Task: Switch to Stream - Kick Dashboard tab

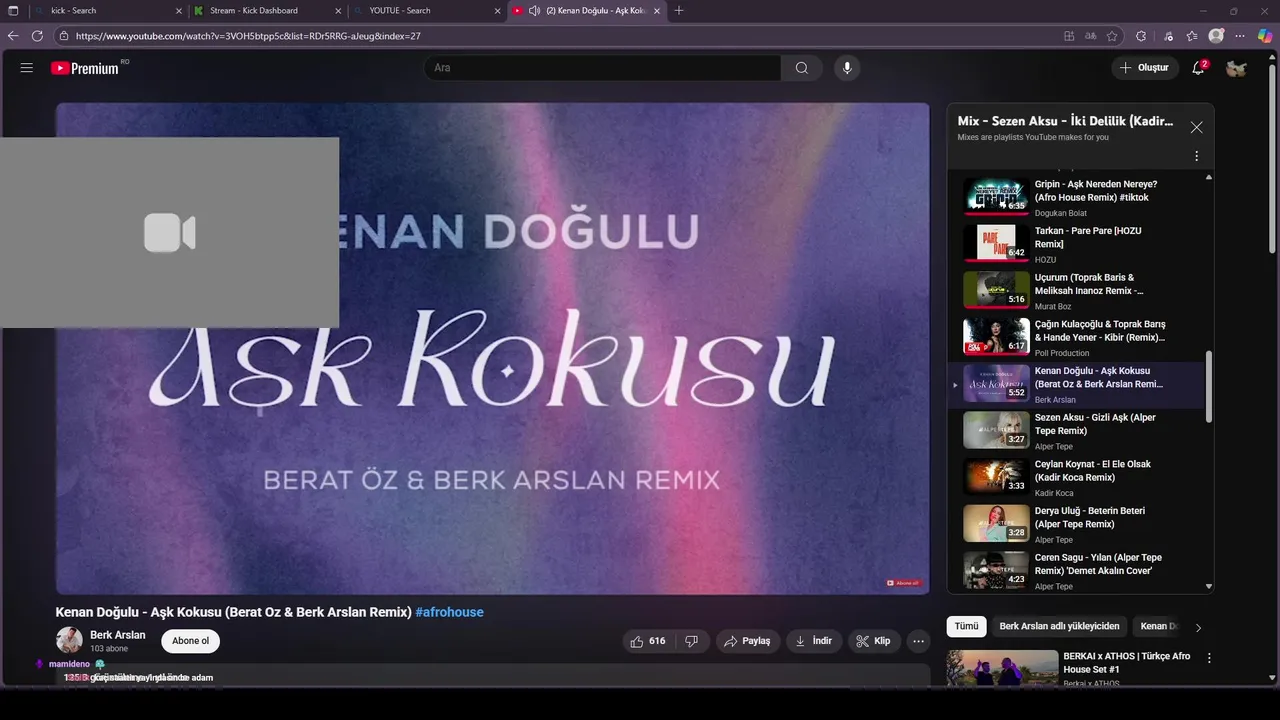Action: 265,11
